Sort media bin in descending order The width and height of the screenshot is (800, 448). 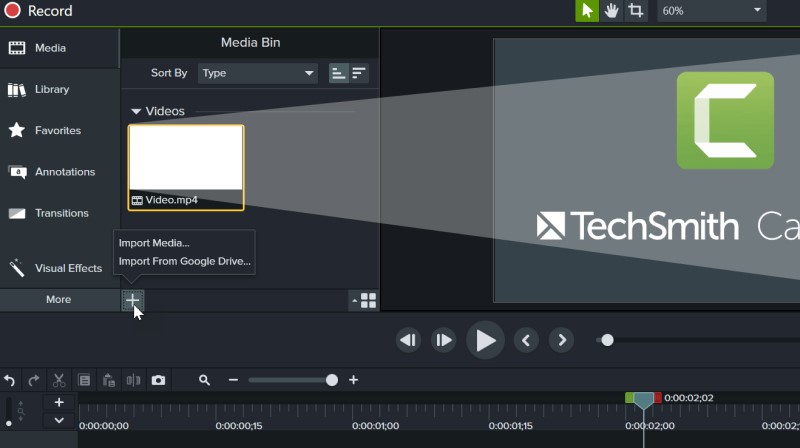tap(359, 73)
